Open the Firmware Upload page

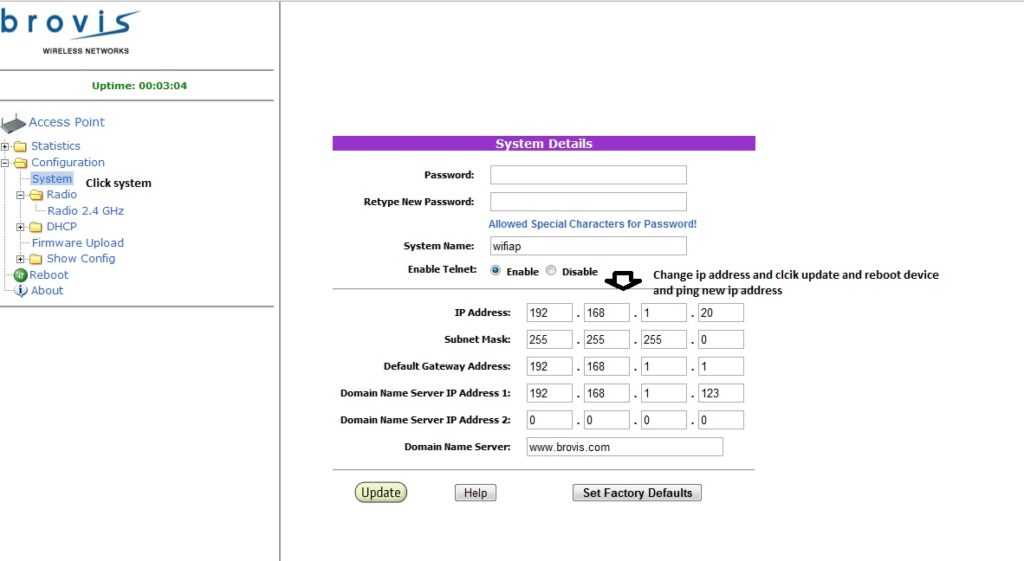[x=78, y=243]
